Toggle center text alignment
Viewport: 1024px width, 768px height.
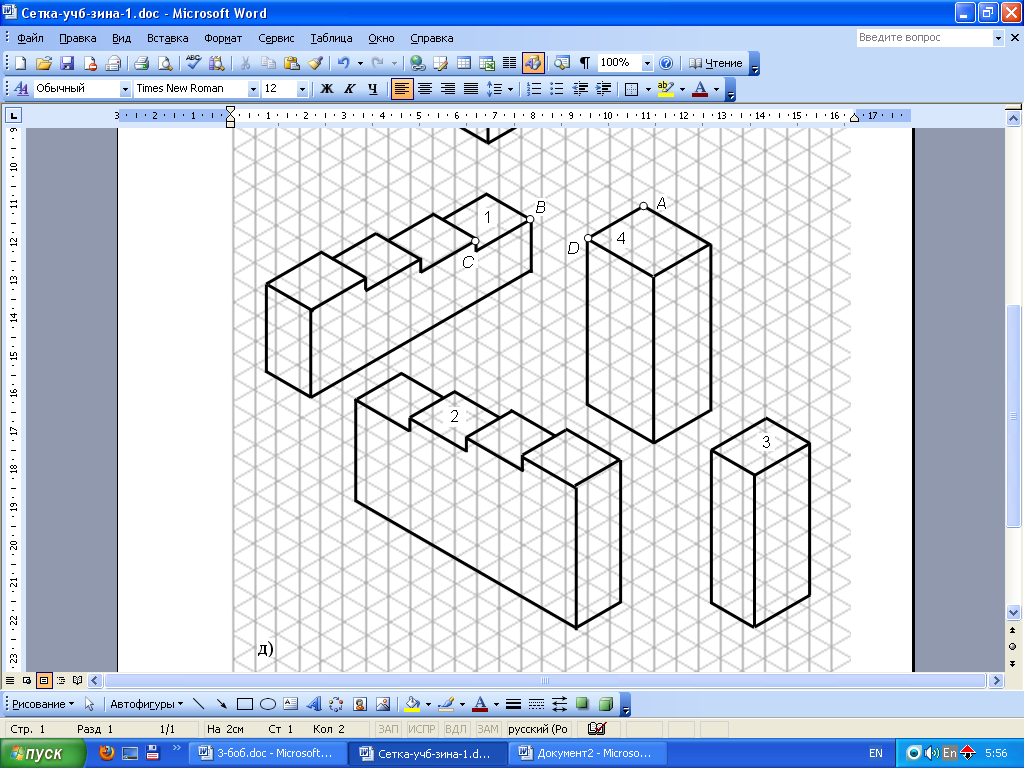(424, 89)
